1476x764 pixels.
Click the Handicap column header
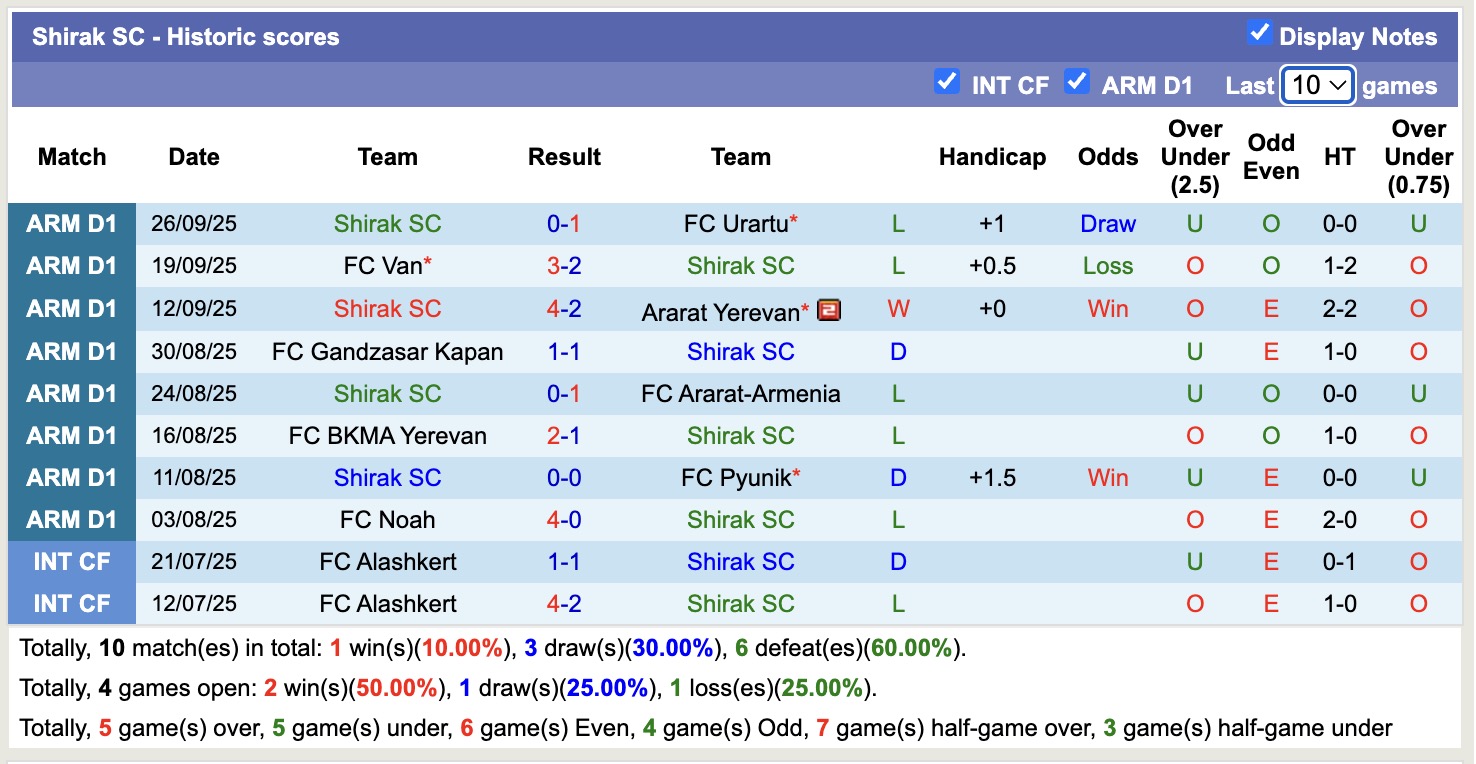pos(992,157)
